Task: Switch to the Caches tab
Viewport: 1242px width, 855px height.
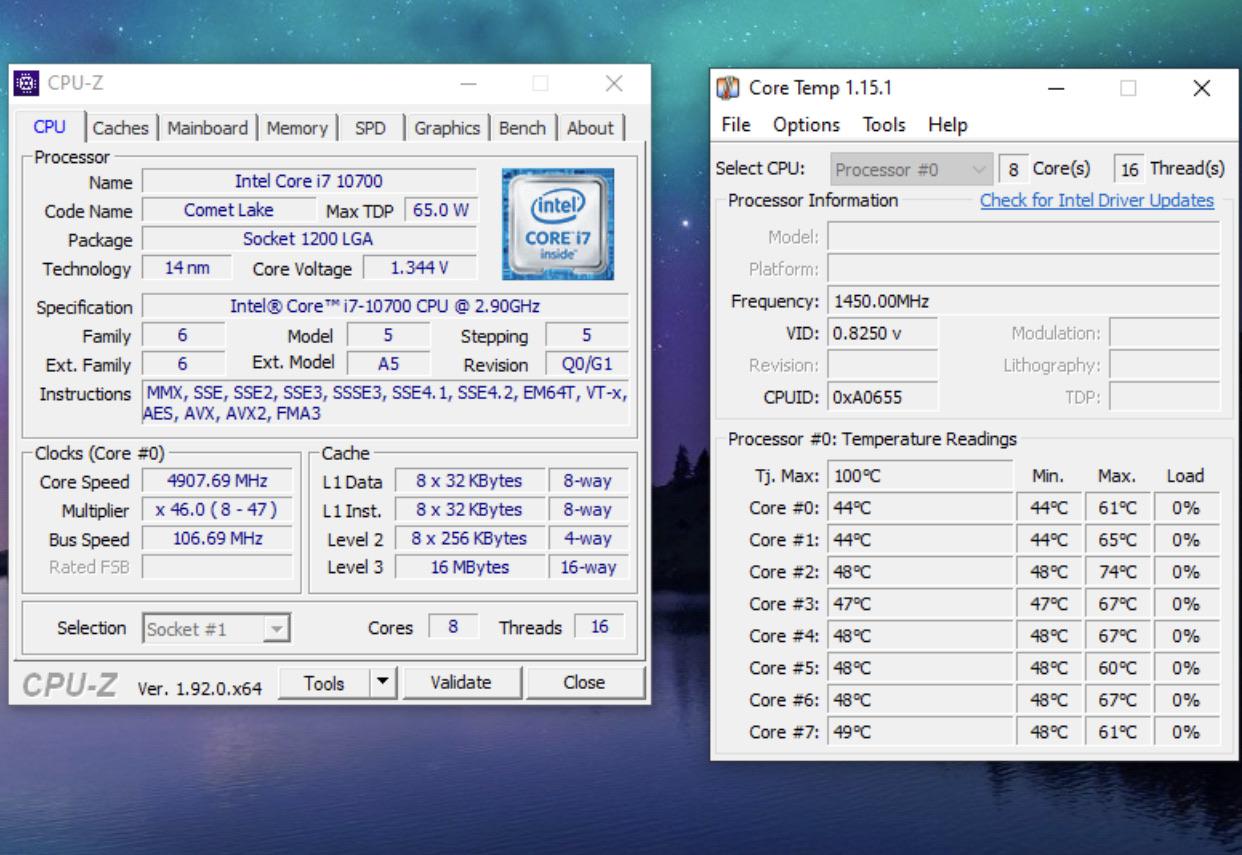Action: [121, 128]
